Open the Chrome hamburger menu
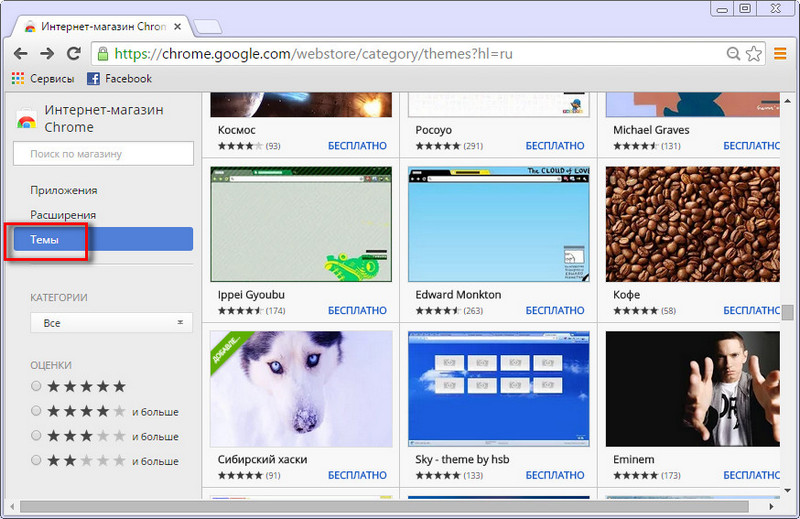Screen dimensions: 800x519 (780, 54)
